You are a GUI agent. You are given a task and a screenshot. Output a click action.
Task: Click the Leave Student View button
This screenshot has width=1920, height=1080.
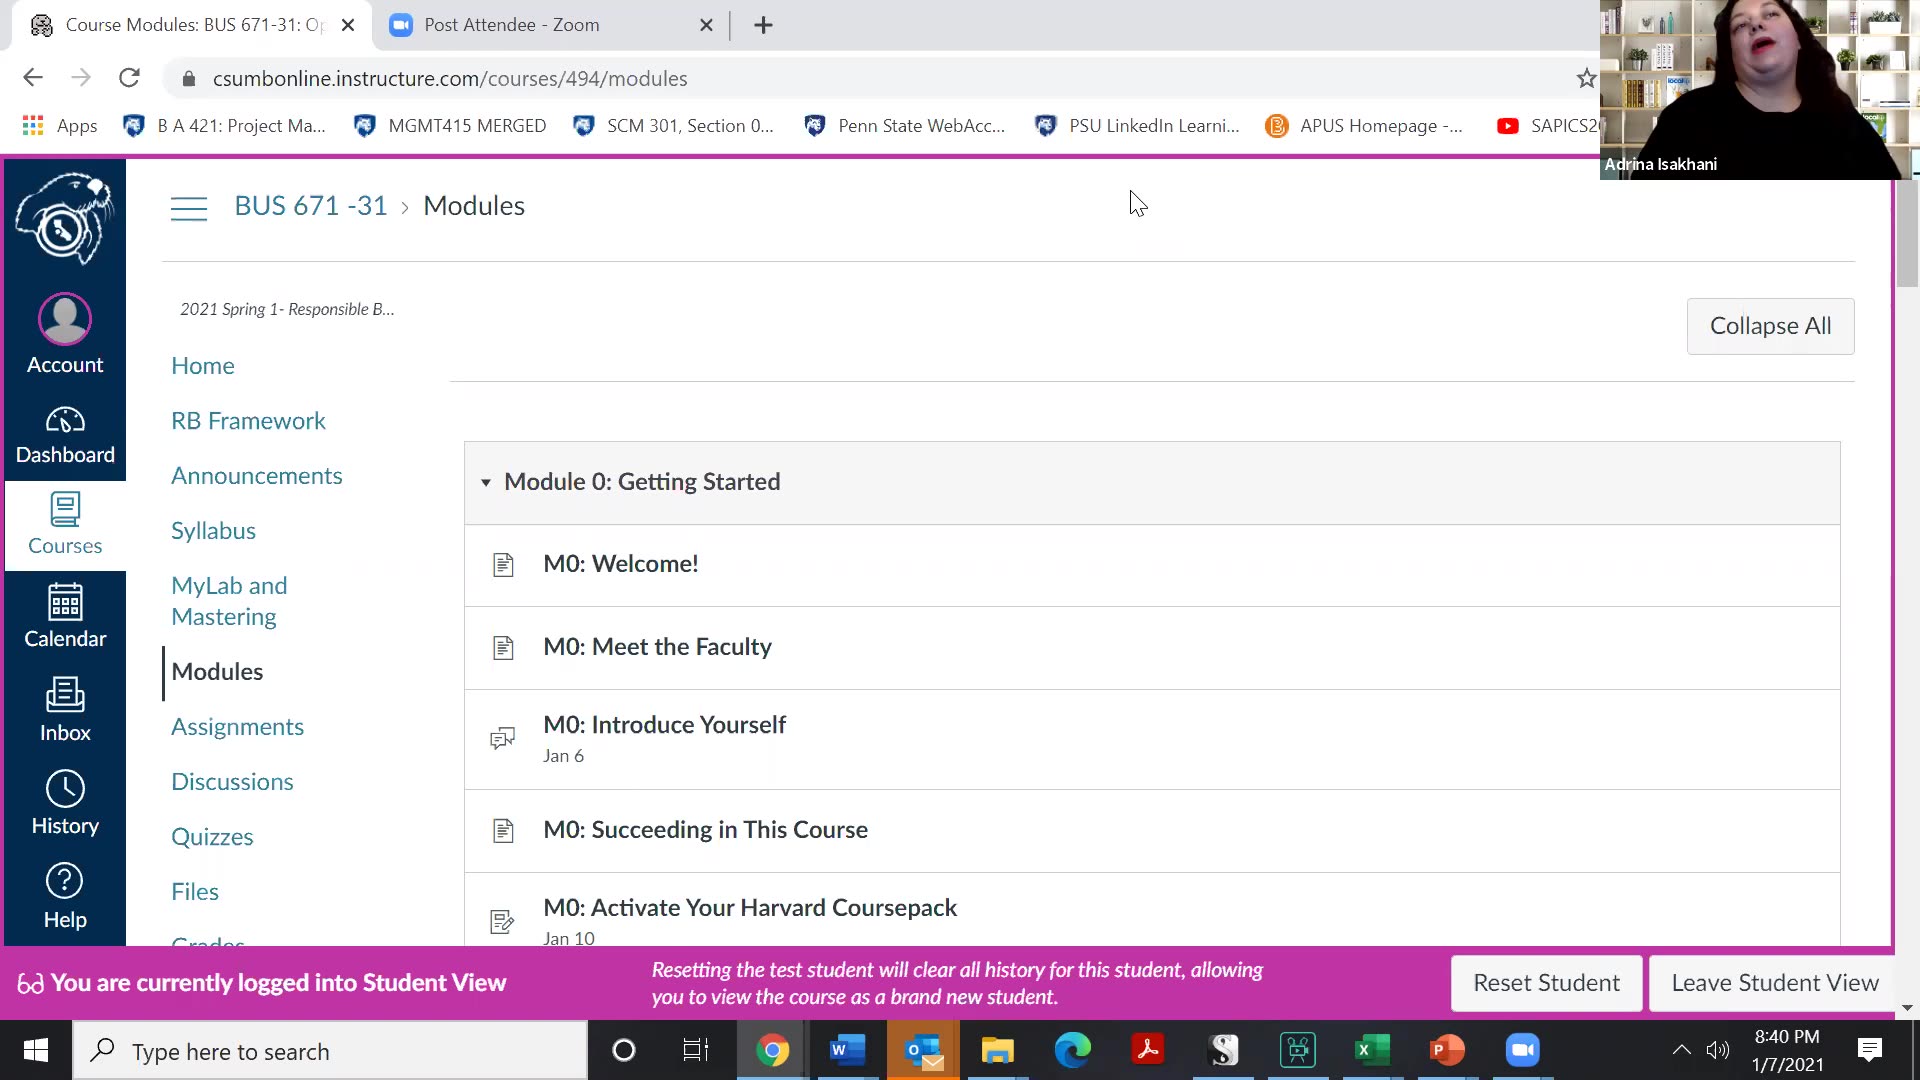tap(1775, 983)
